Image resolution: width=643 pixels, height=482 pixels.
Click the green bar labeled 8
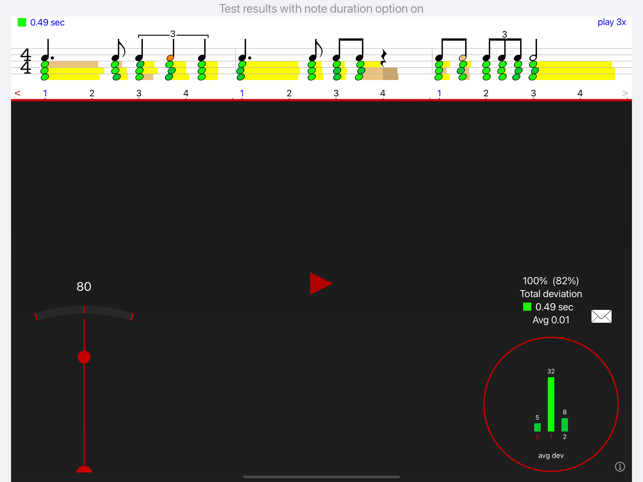coord(565,425)
